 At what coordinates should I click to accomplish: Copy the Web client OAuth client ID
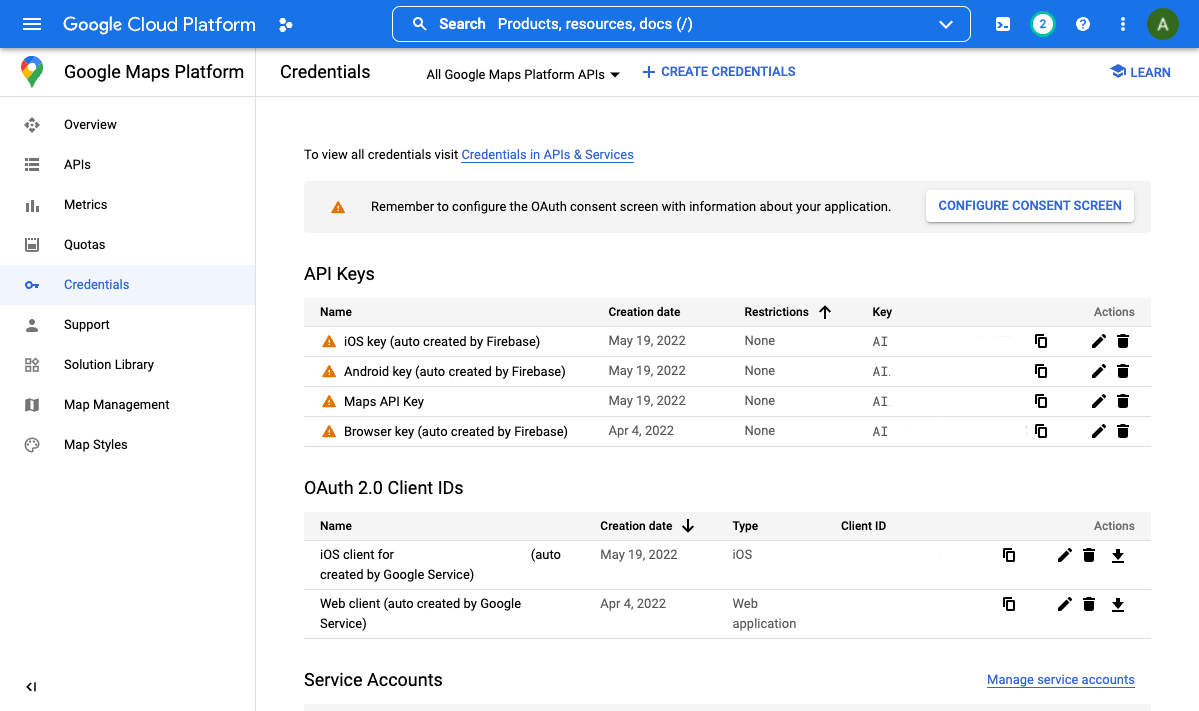[1009, 604]
